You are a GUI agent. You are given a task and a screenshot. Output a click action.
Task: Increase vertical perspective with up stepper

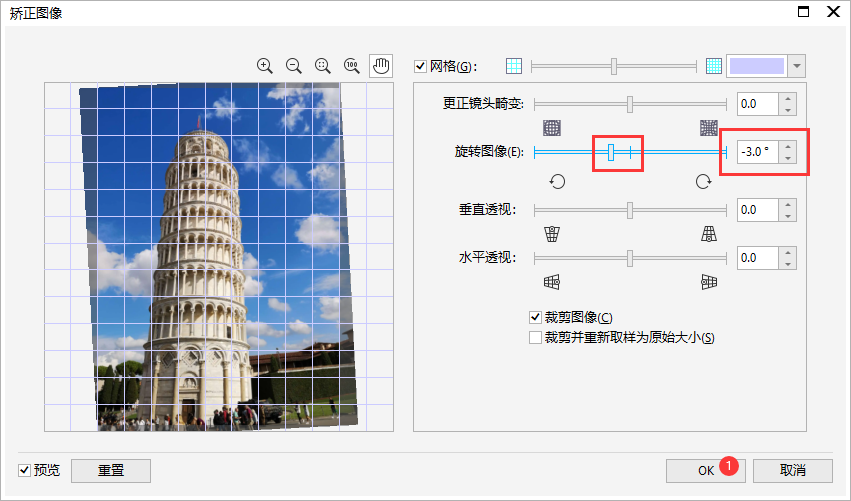788,204
